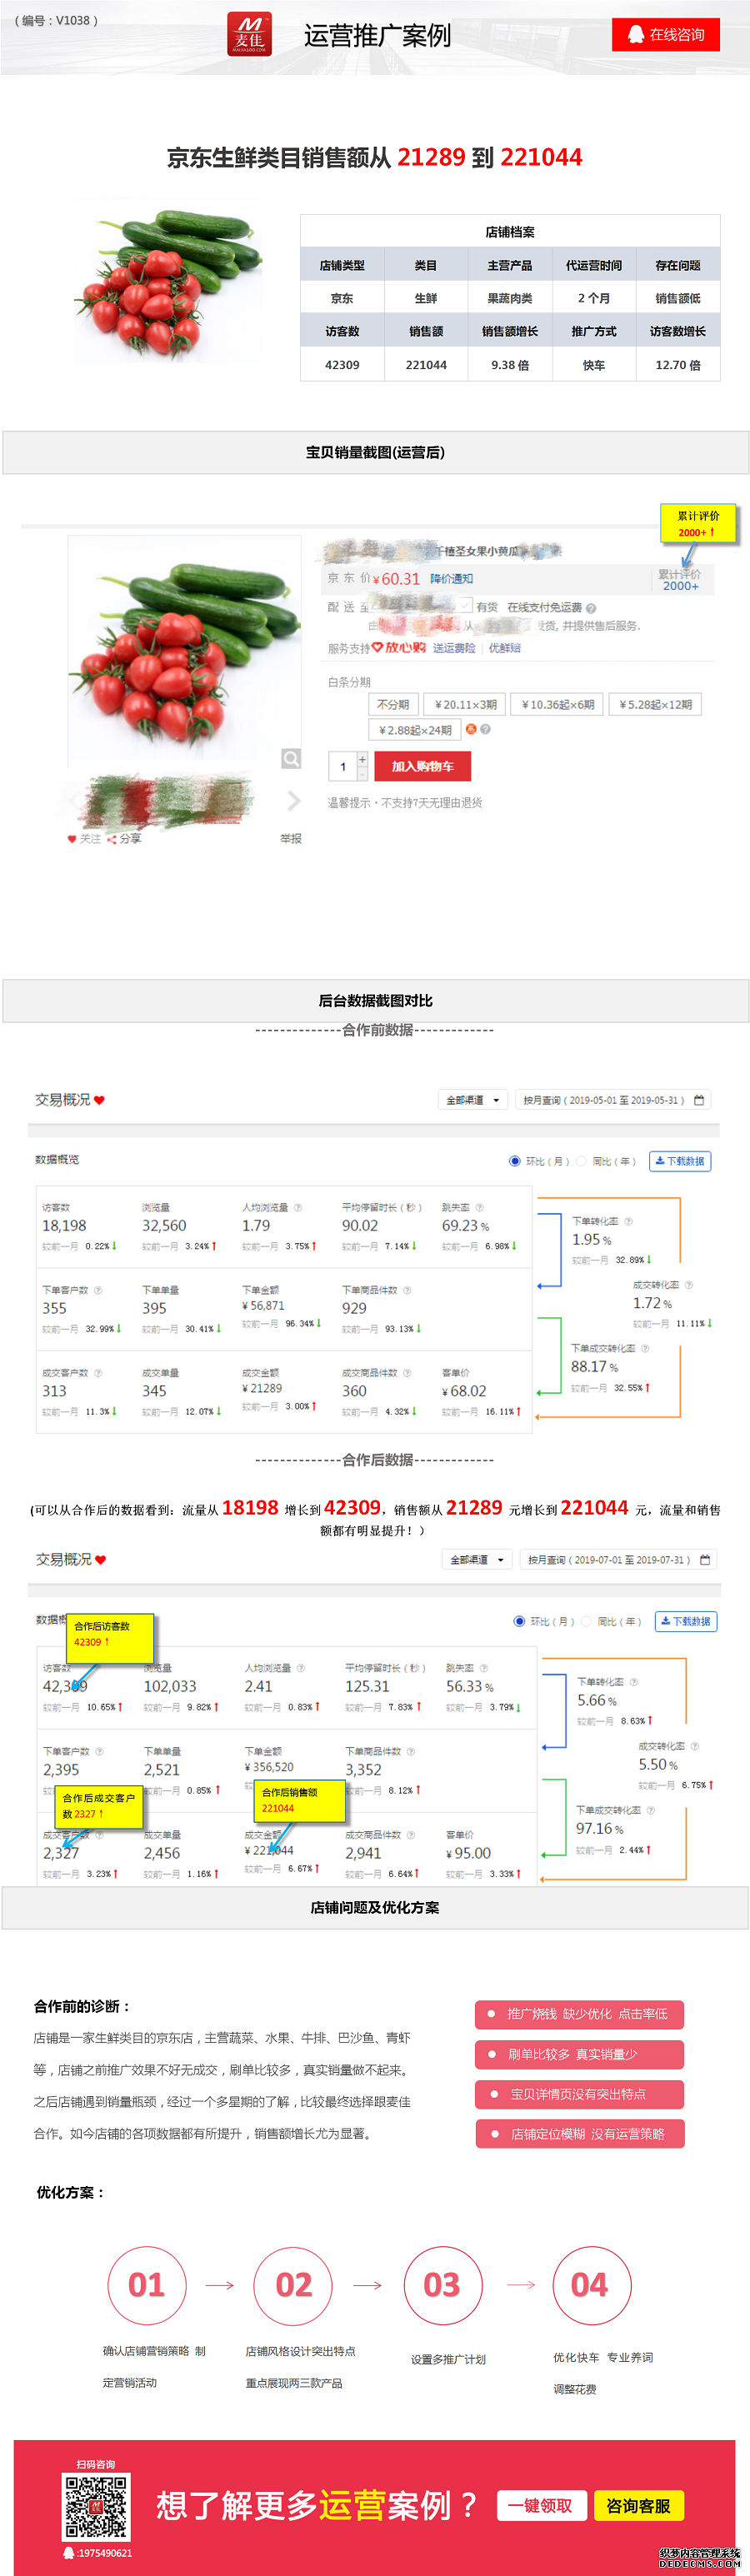Click the red 在线咨询 button at top

coord(666,35)
